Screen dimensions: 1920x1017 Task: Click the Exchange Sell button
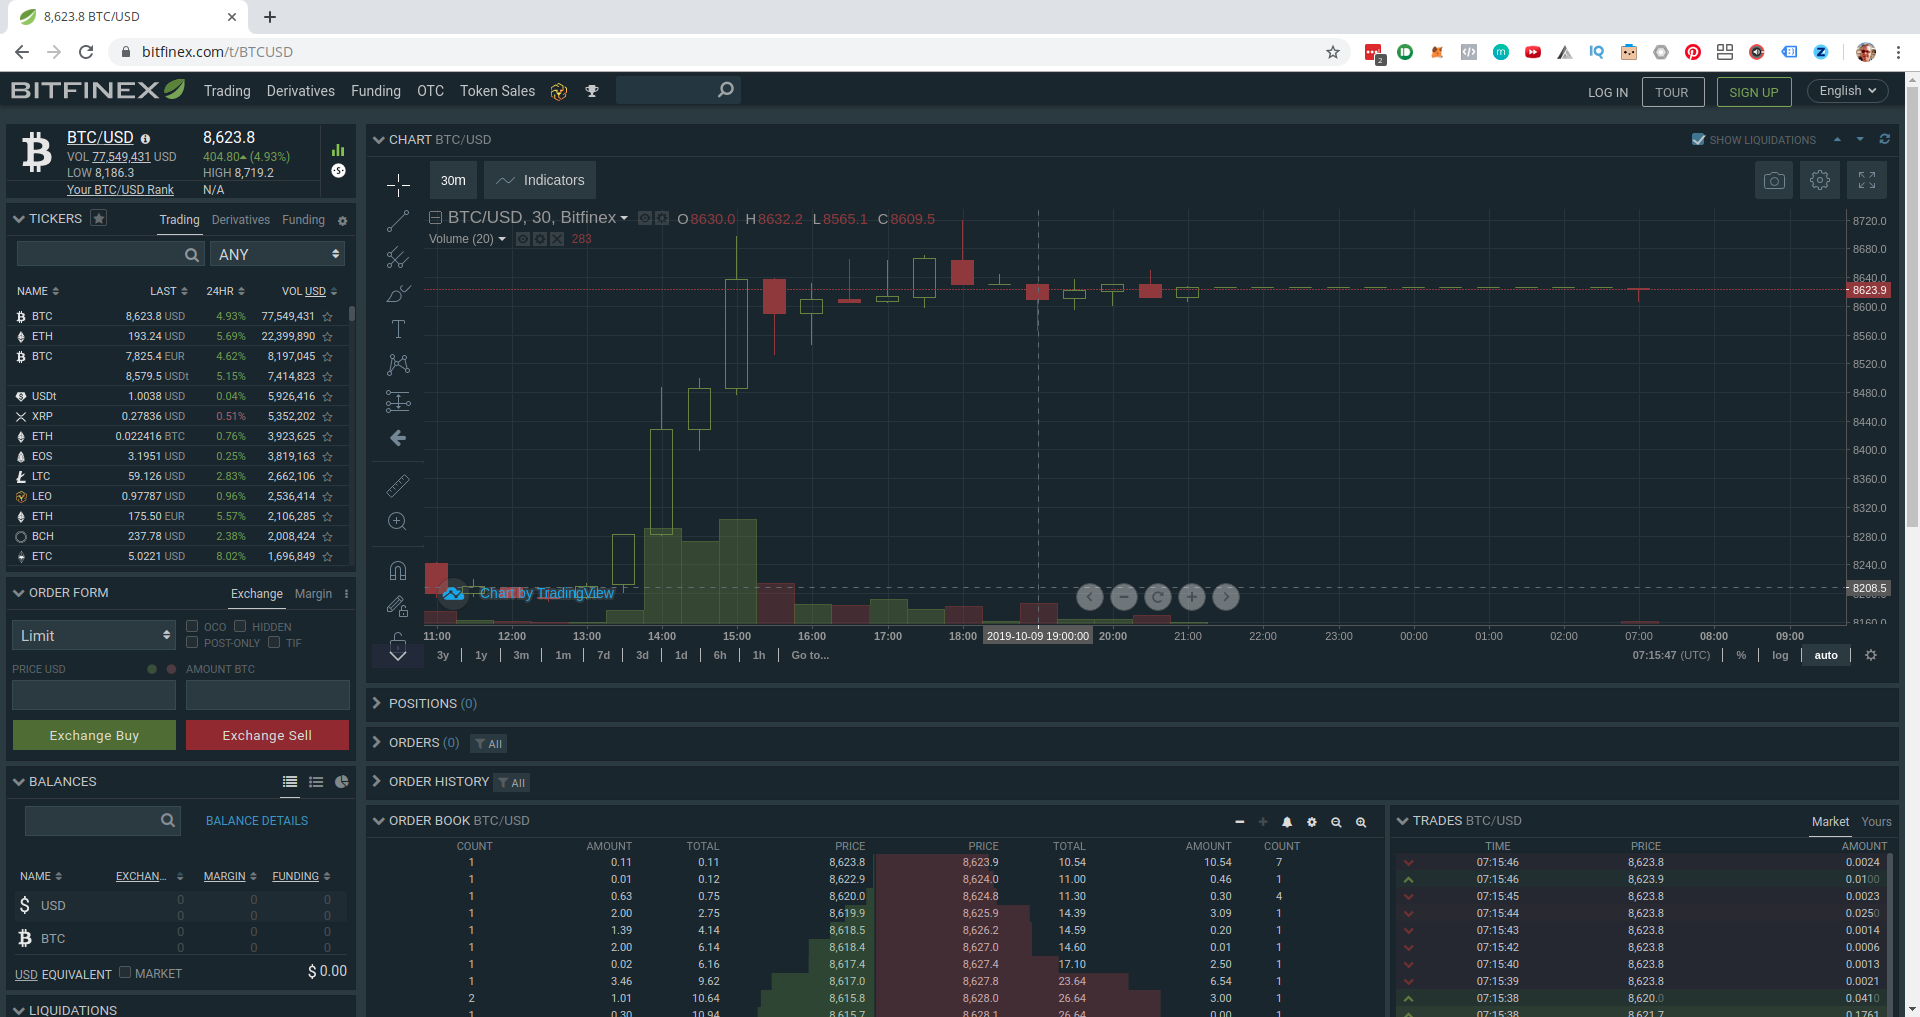pyautogui.click(x=267, y=735)
